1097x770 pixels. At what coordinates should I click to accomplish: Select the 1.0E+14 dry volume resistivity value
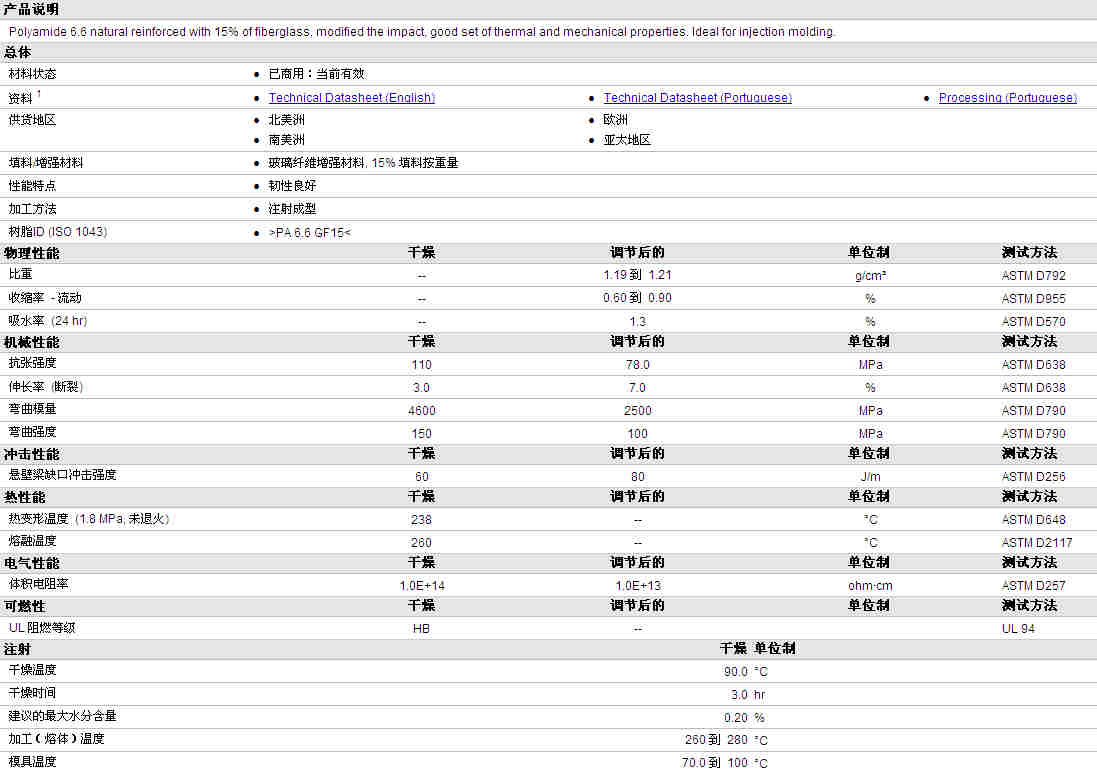click(x=421, y=586)
